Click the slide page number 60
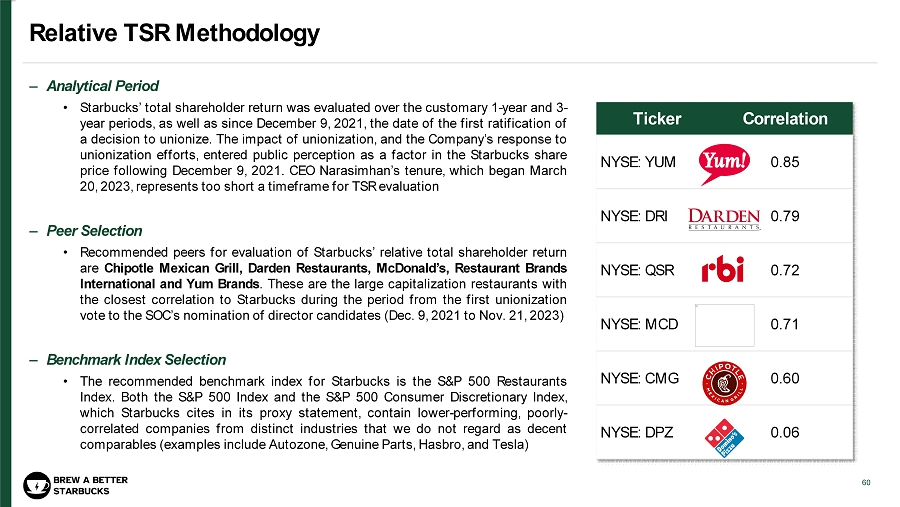The height and width of the screenshot is (507, 900). (x=866, y=483)
